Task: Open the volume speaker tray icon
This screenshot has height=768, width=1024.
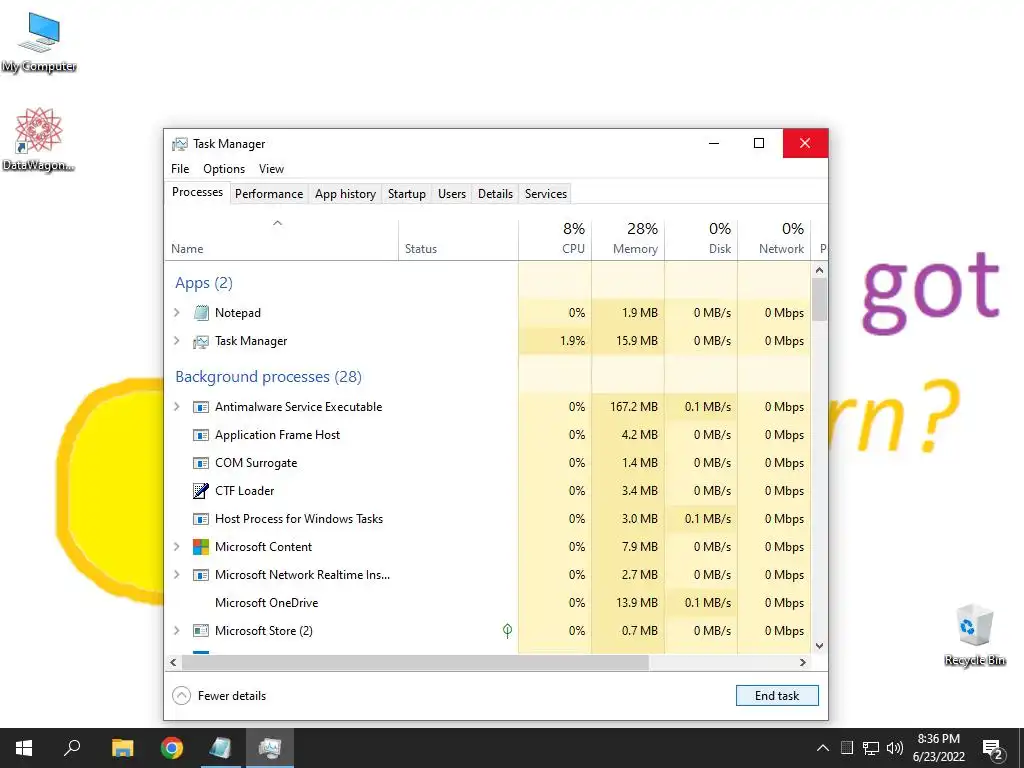Action: pyautogui.click(x=895, y=748)
